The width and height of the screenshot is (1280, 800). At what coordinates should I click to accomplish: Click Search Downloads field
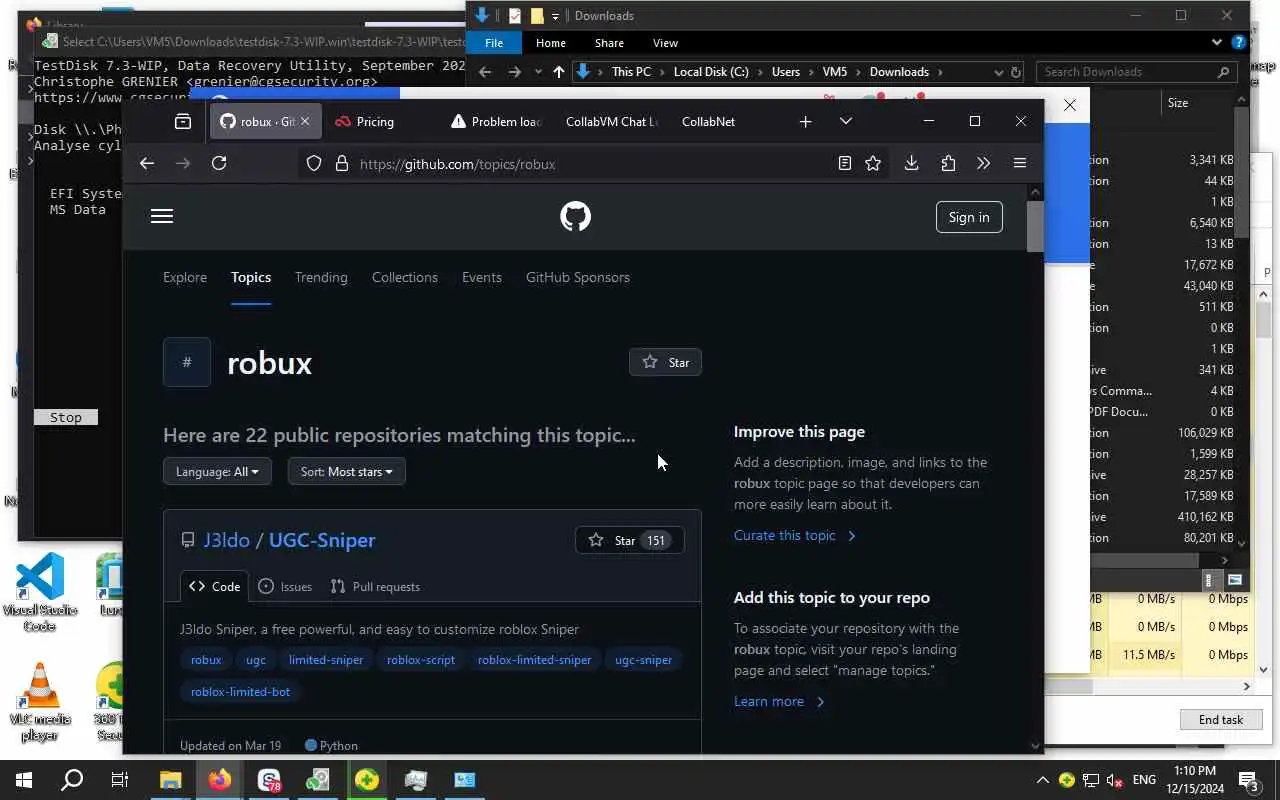pos(1136,72)
